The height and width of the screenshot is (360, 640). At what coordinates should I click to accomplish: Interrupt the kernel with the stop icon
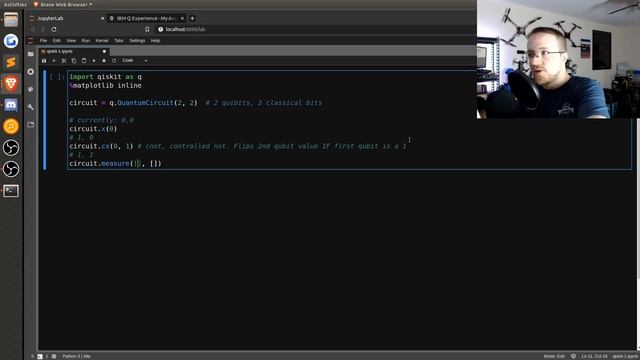[x=104, y=60]
